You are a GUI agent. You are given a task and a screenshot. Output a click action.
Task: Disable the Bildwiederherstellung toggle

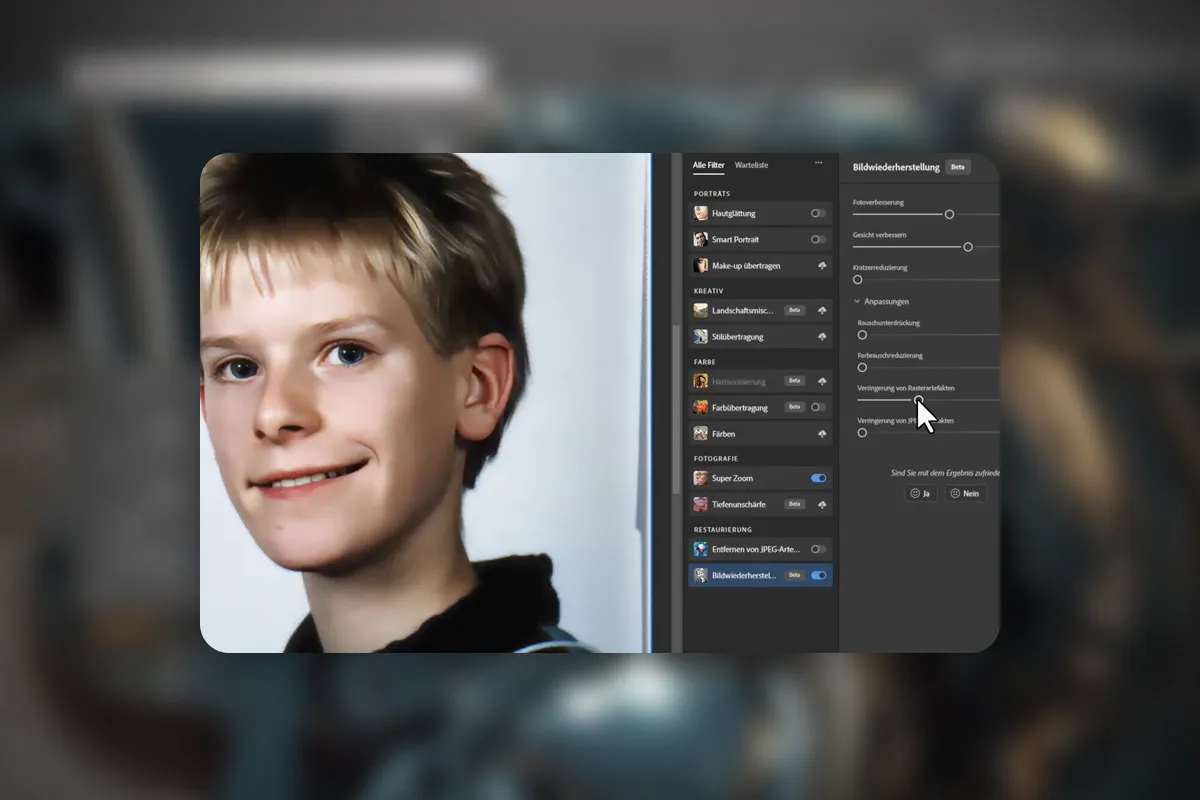819,575
